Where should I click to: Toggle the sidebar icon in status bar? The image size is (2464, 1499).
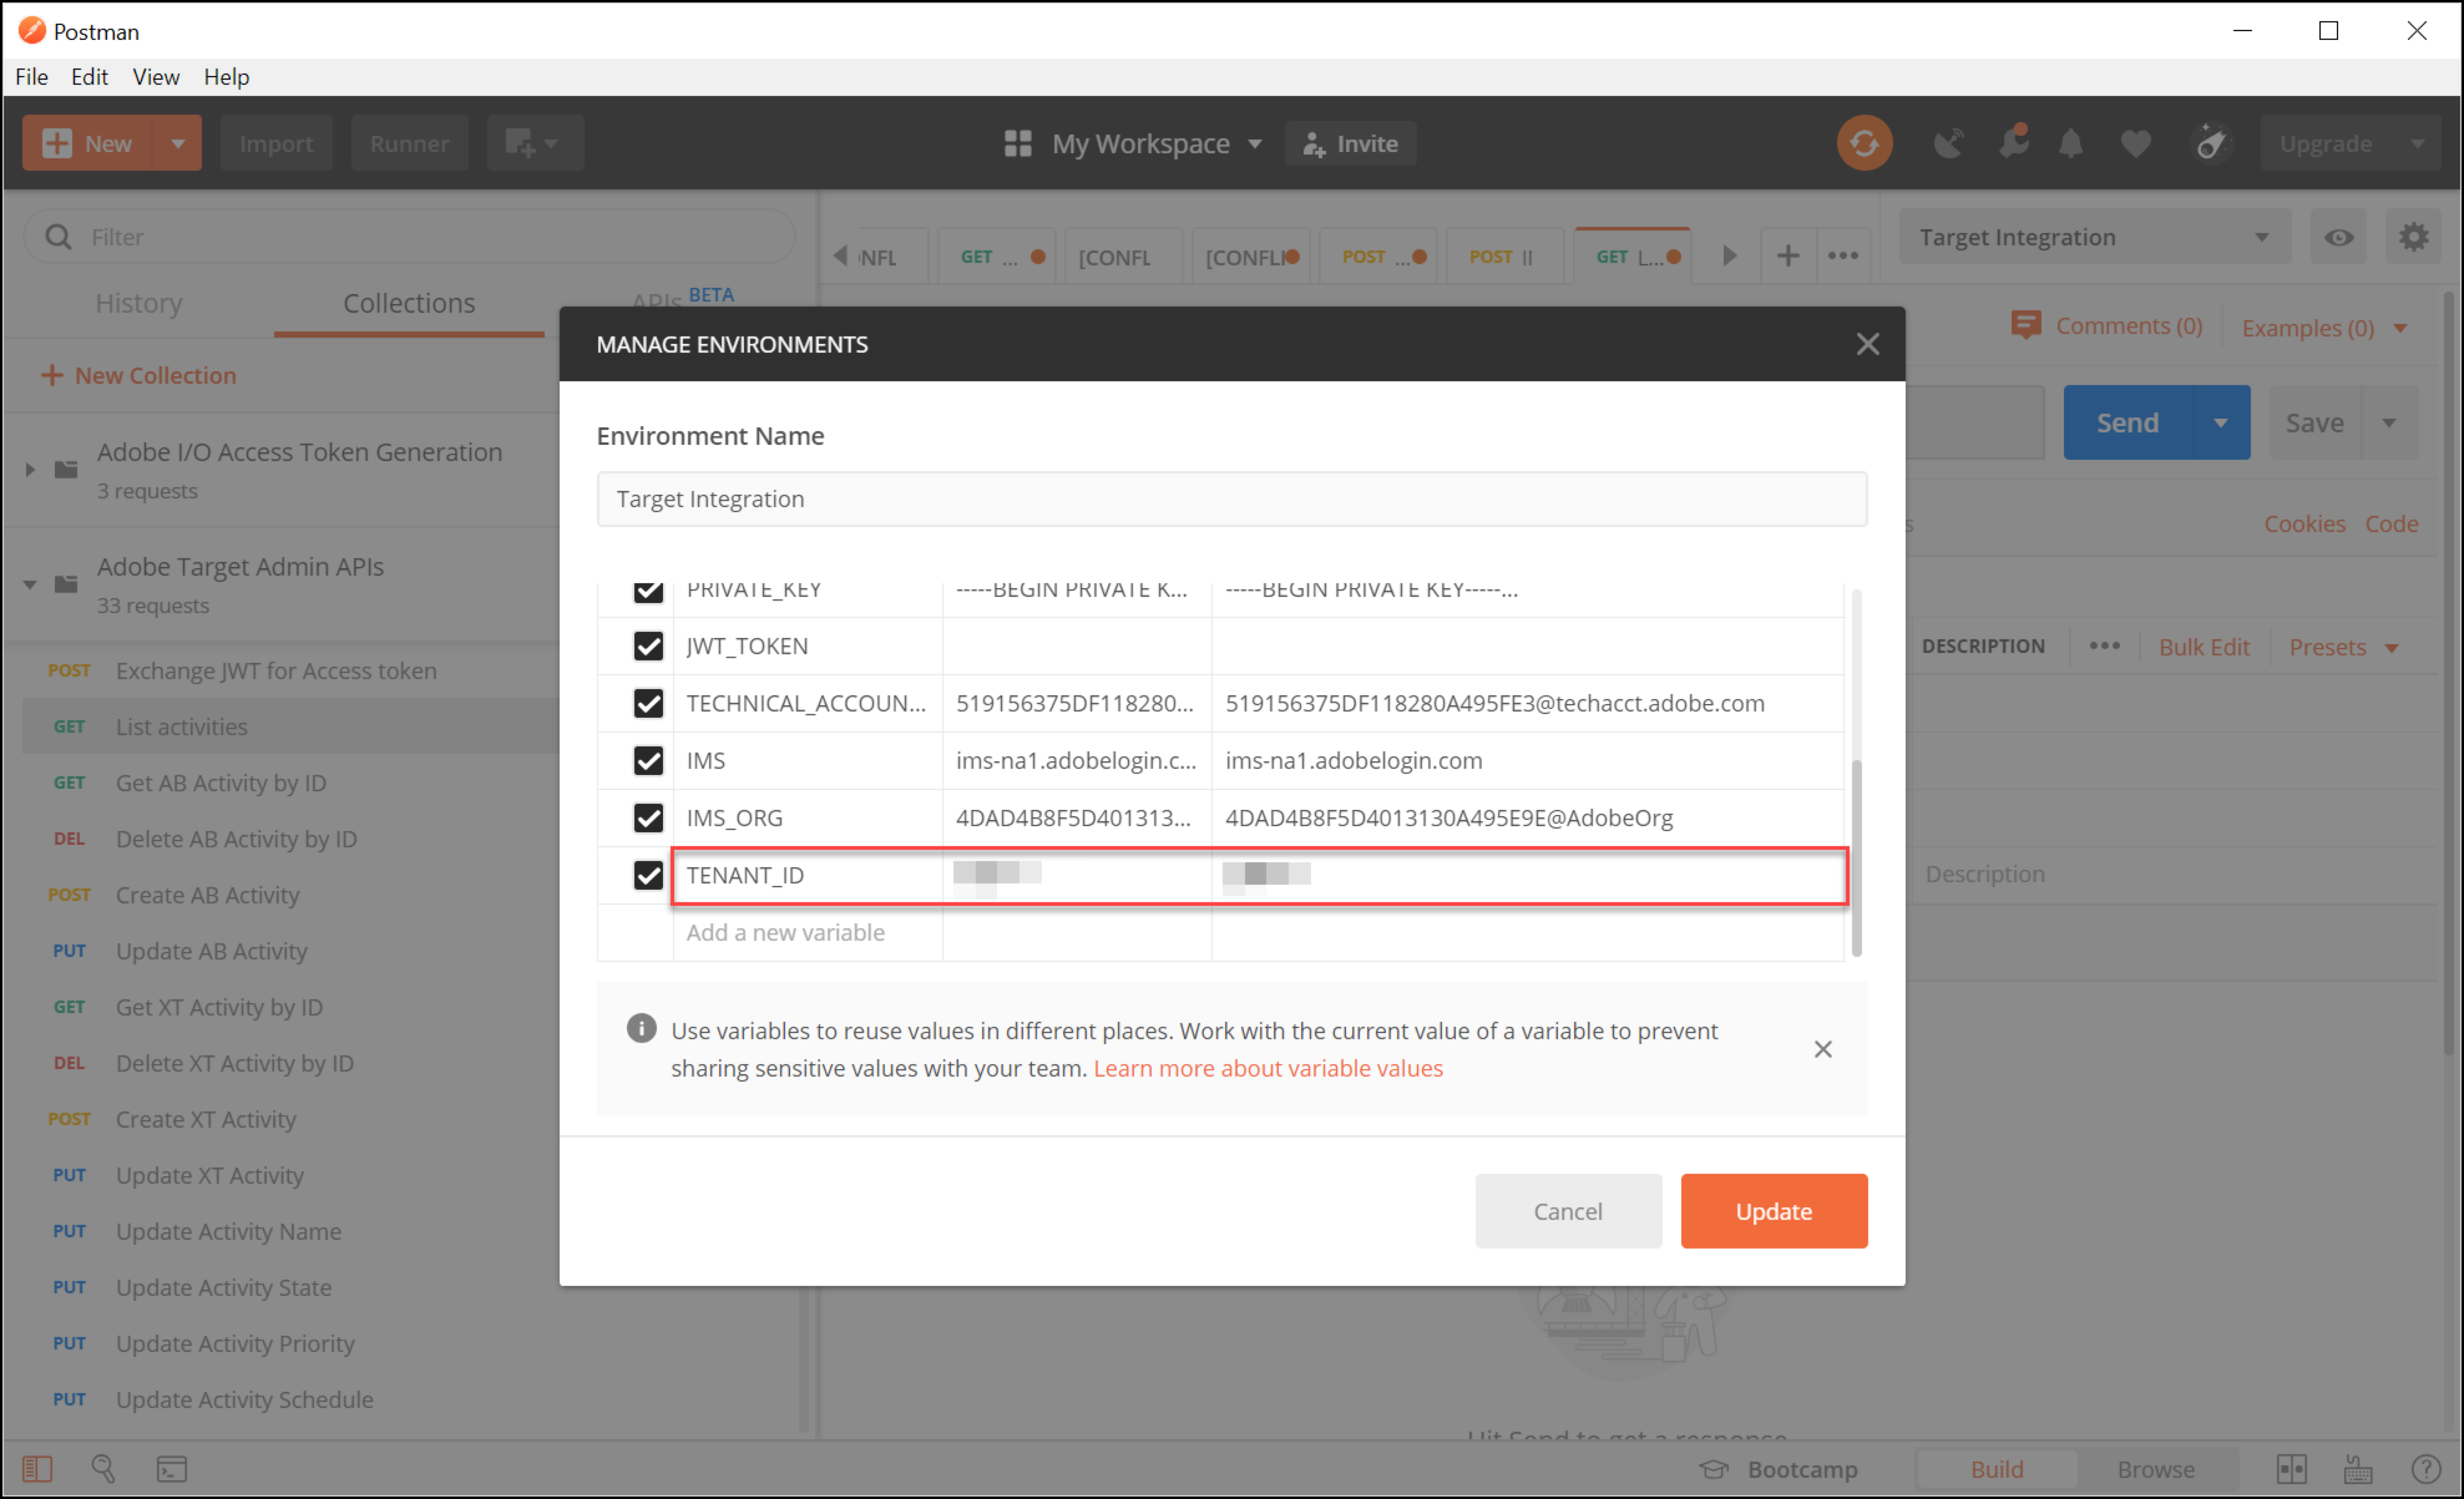pyautogui.click(x=37, y=1468)
